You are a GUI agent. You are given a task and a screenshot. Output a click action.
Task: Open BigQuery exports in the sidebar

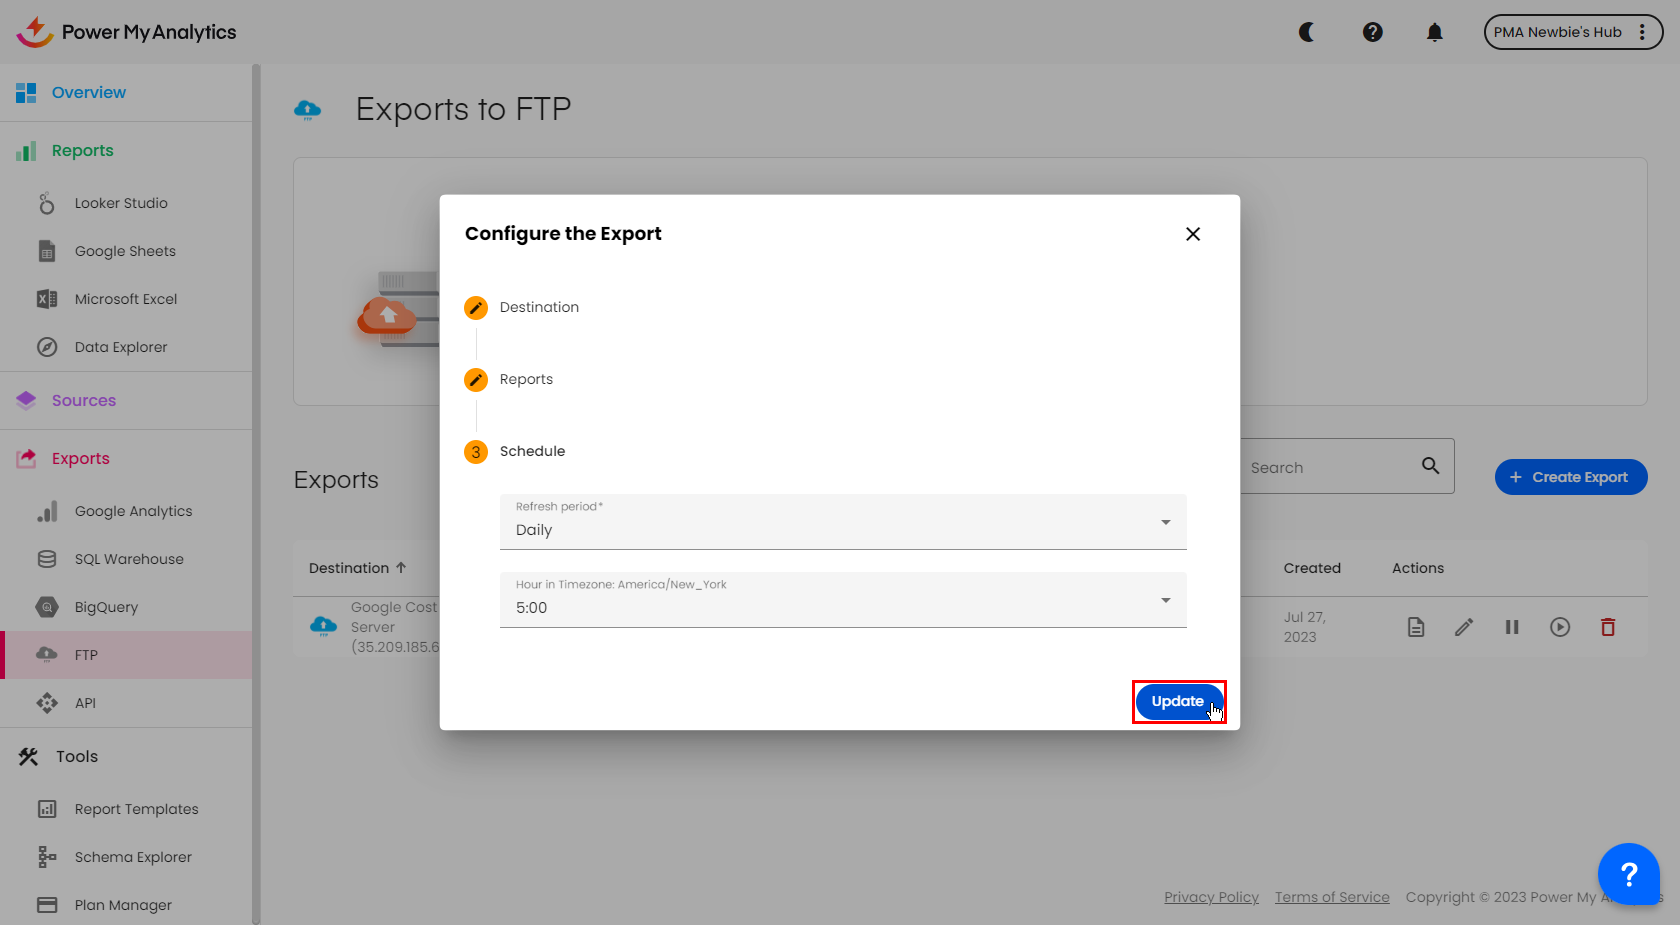point(106,607)
